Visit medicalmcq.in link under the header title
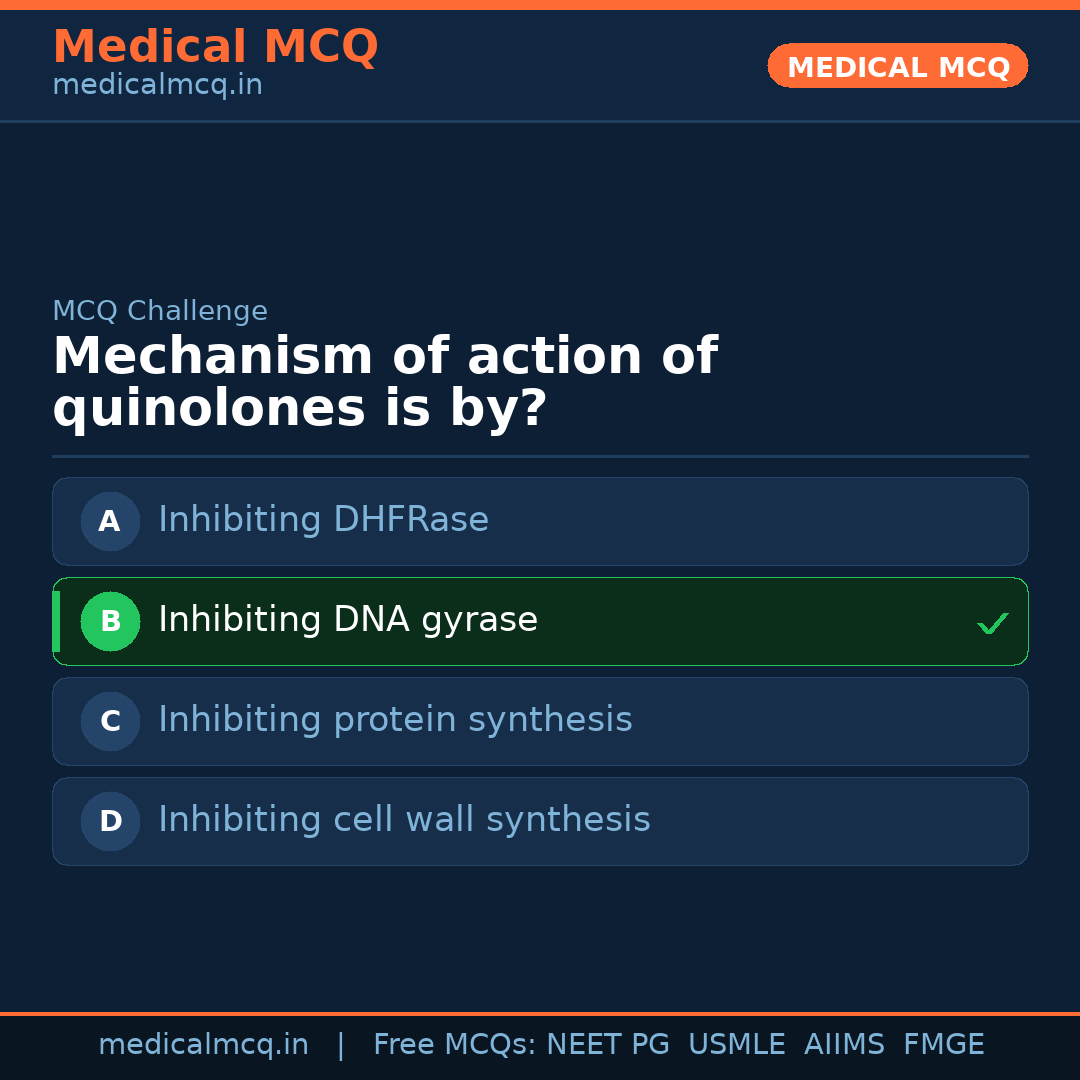 [157, 86]
